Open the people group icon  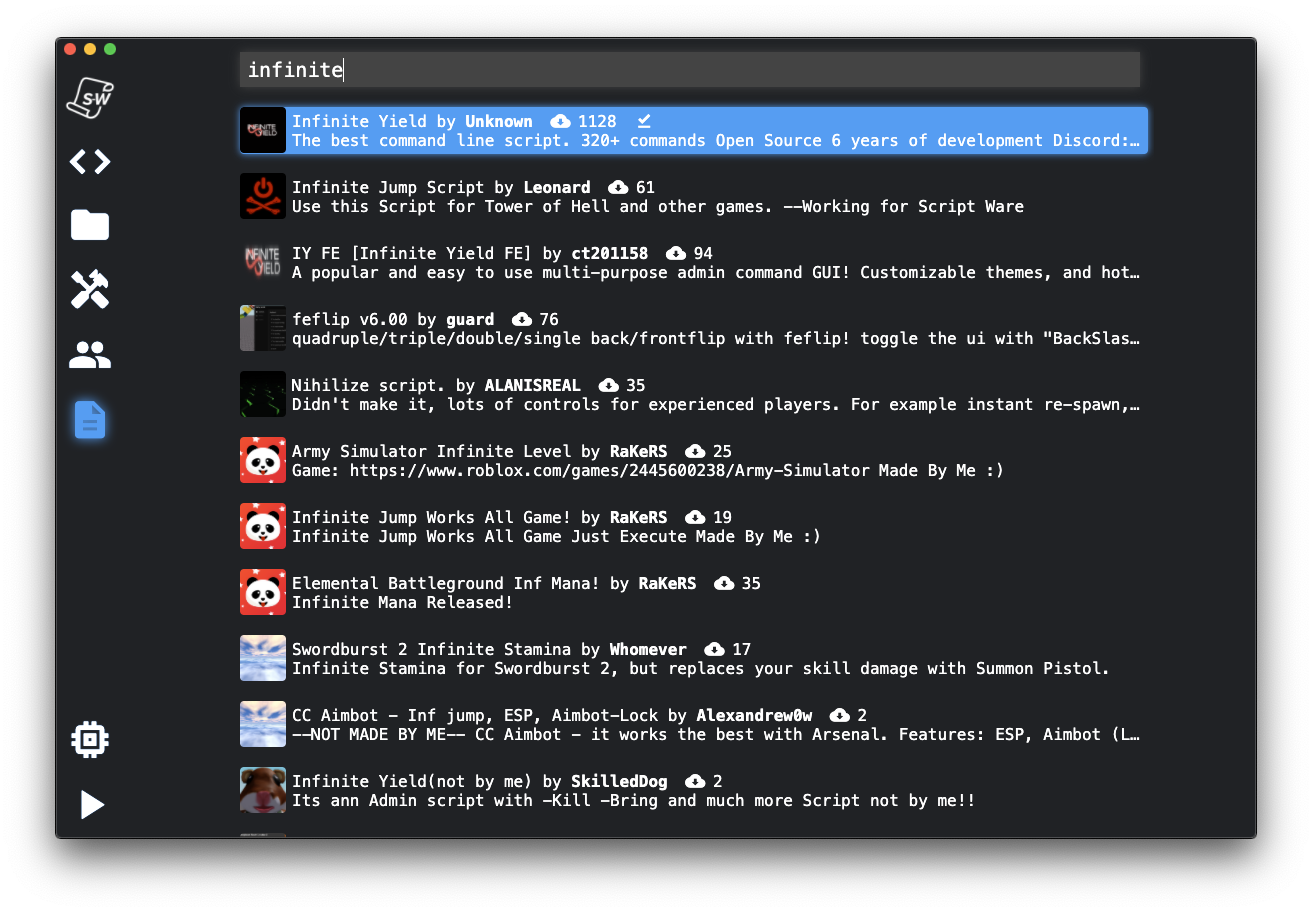(90, 355)
